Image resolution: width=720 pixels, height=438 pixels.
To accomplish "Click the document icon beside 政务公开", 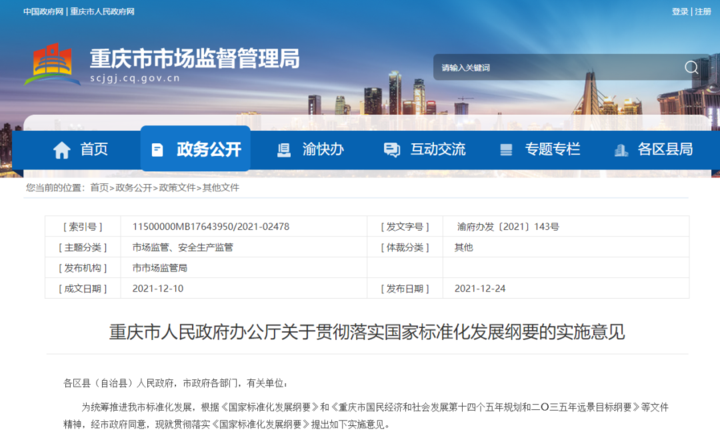I will coord(157,149).
